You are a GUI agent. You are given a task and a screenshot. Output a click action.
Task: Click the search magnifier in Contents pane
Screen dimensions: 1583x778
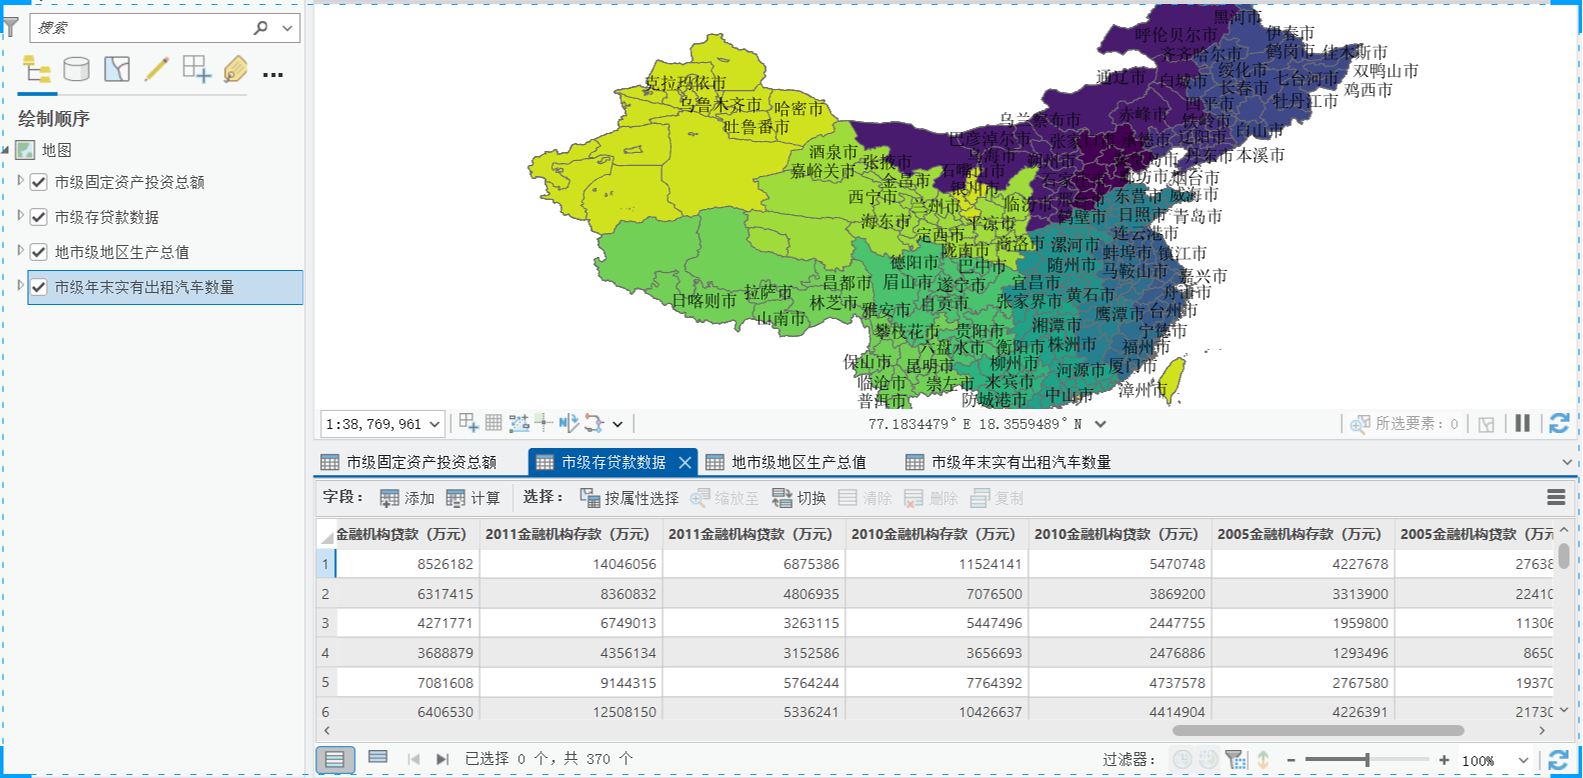click(x=261, y=28)
